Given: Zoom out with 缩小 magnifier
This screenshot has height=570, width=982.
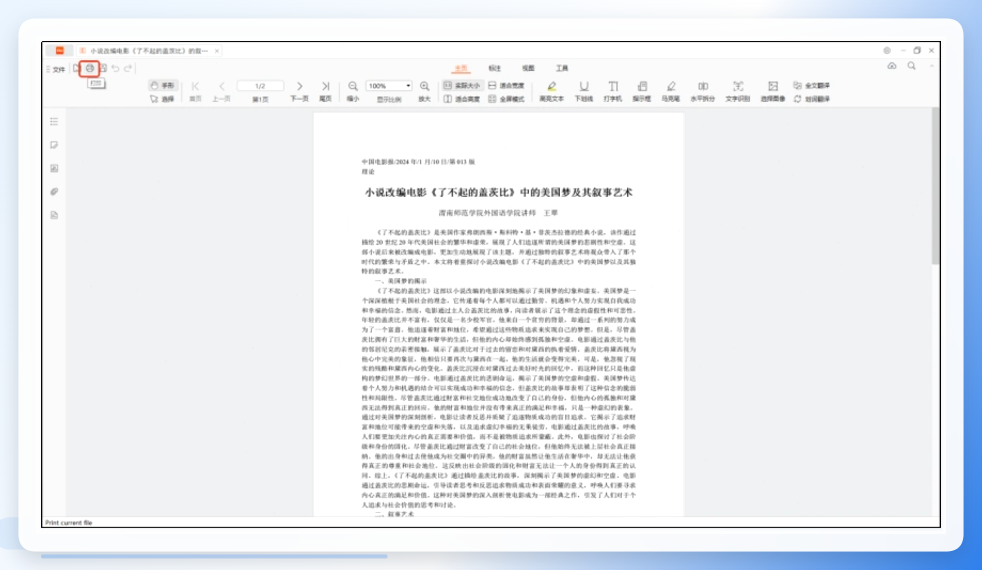Looking at the screenshot, I should tap(353, 91).
